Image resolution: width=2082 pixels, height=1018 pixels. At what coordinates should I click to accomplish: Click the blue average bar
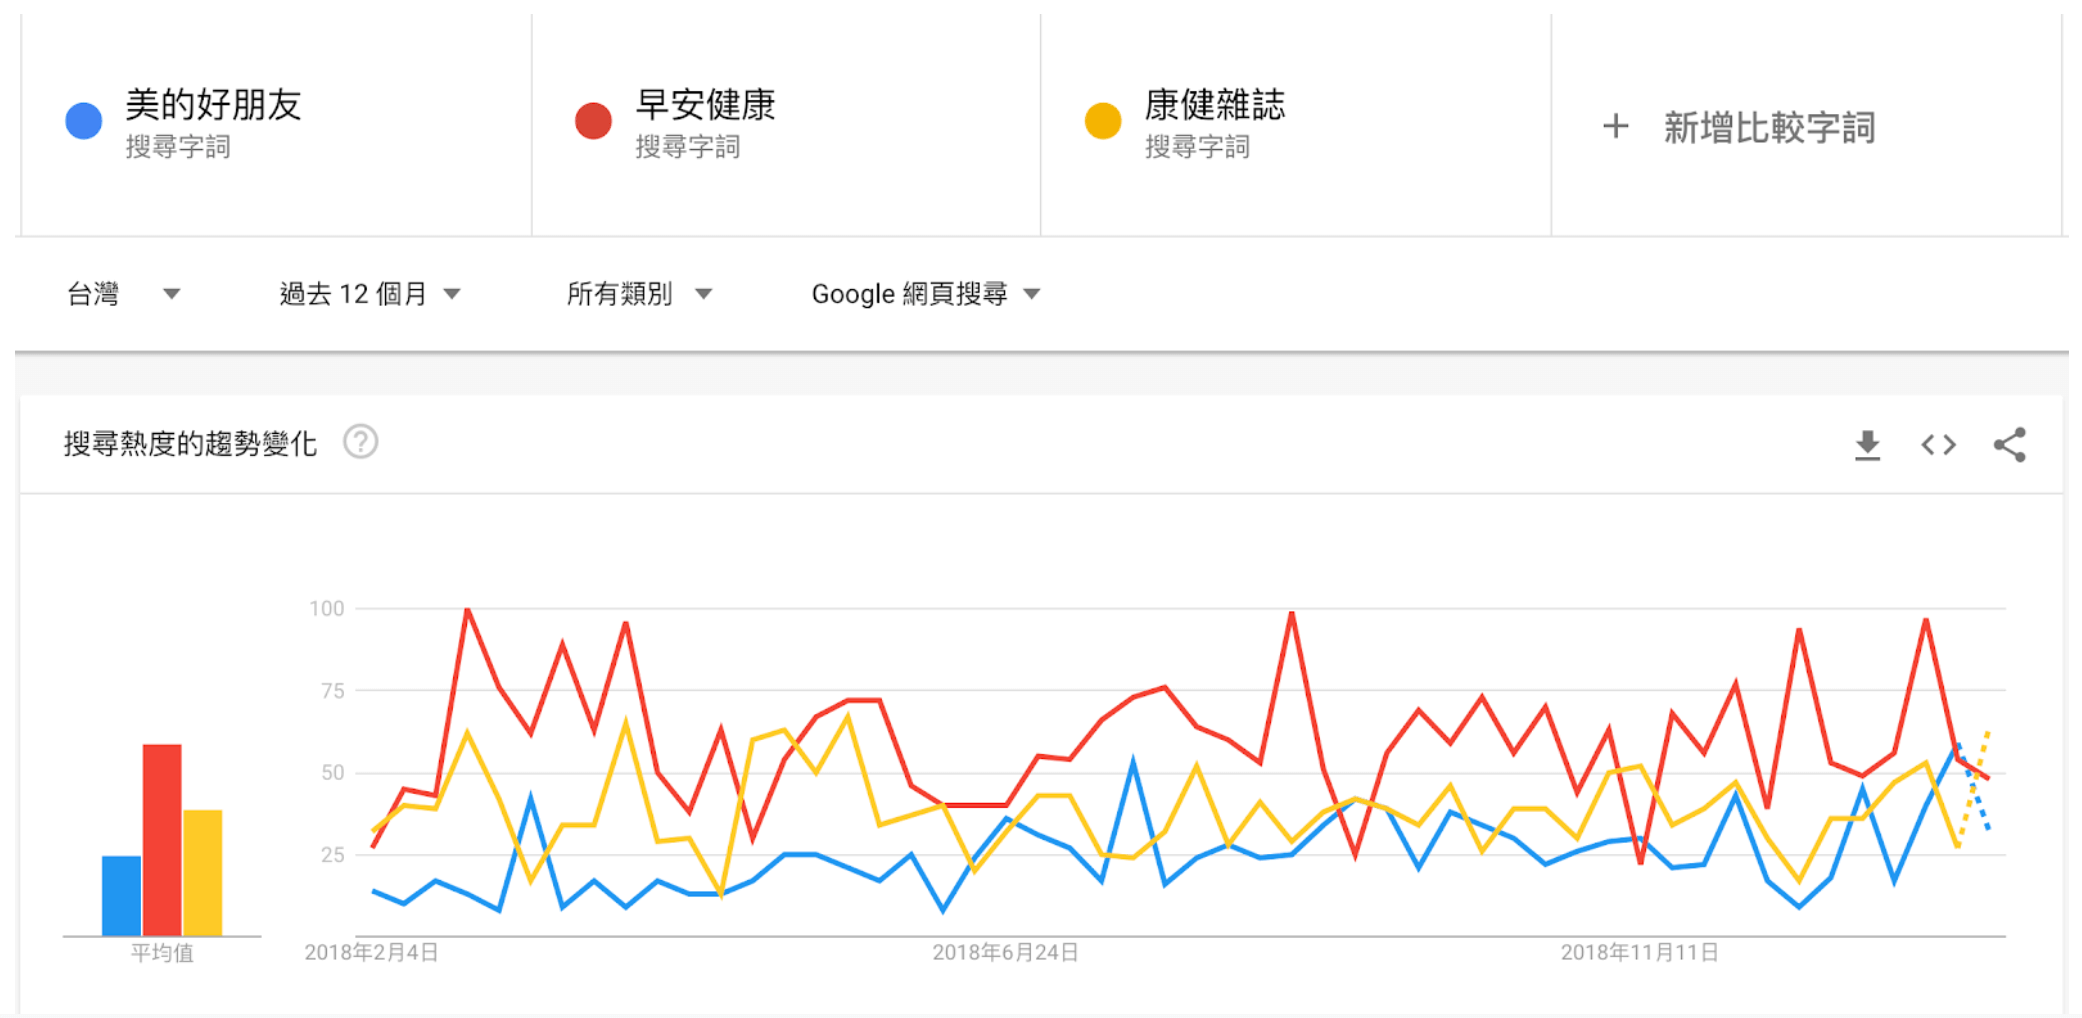tap(122, 895)
